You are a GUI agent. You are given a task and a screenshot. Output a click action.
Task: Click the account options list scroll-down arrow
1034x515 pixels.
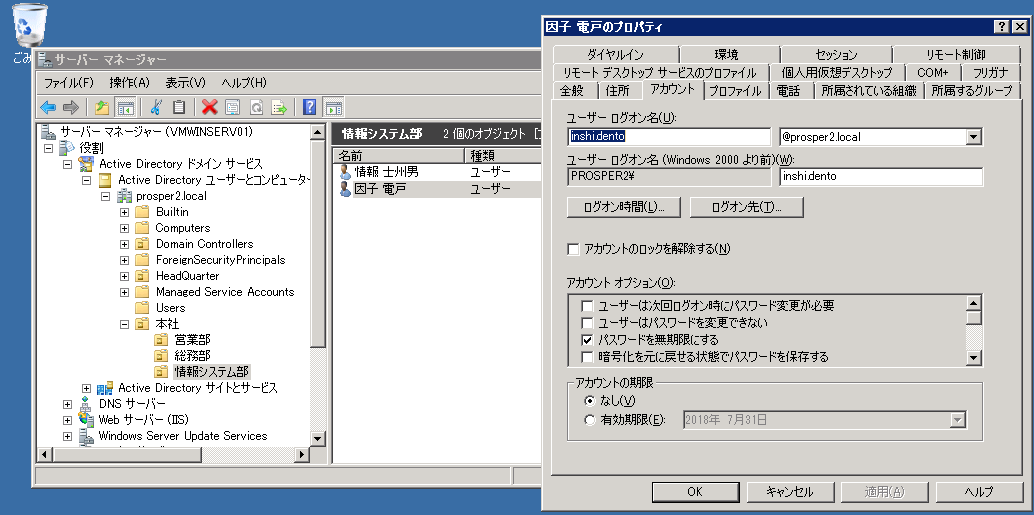(974, 357)
